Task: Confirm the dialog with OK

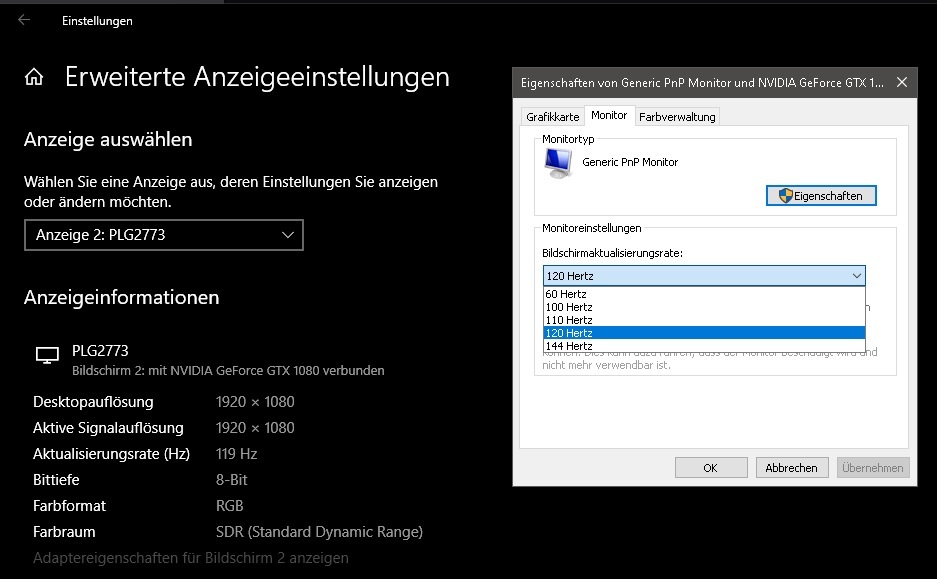Action: click(711, 468)
